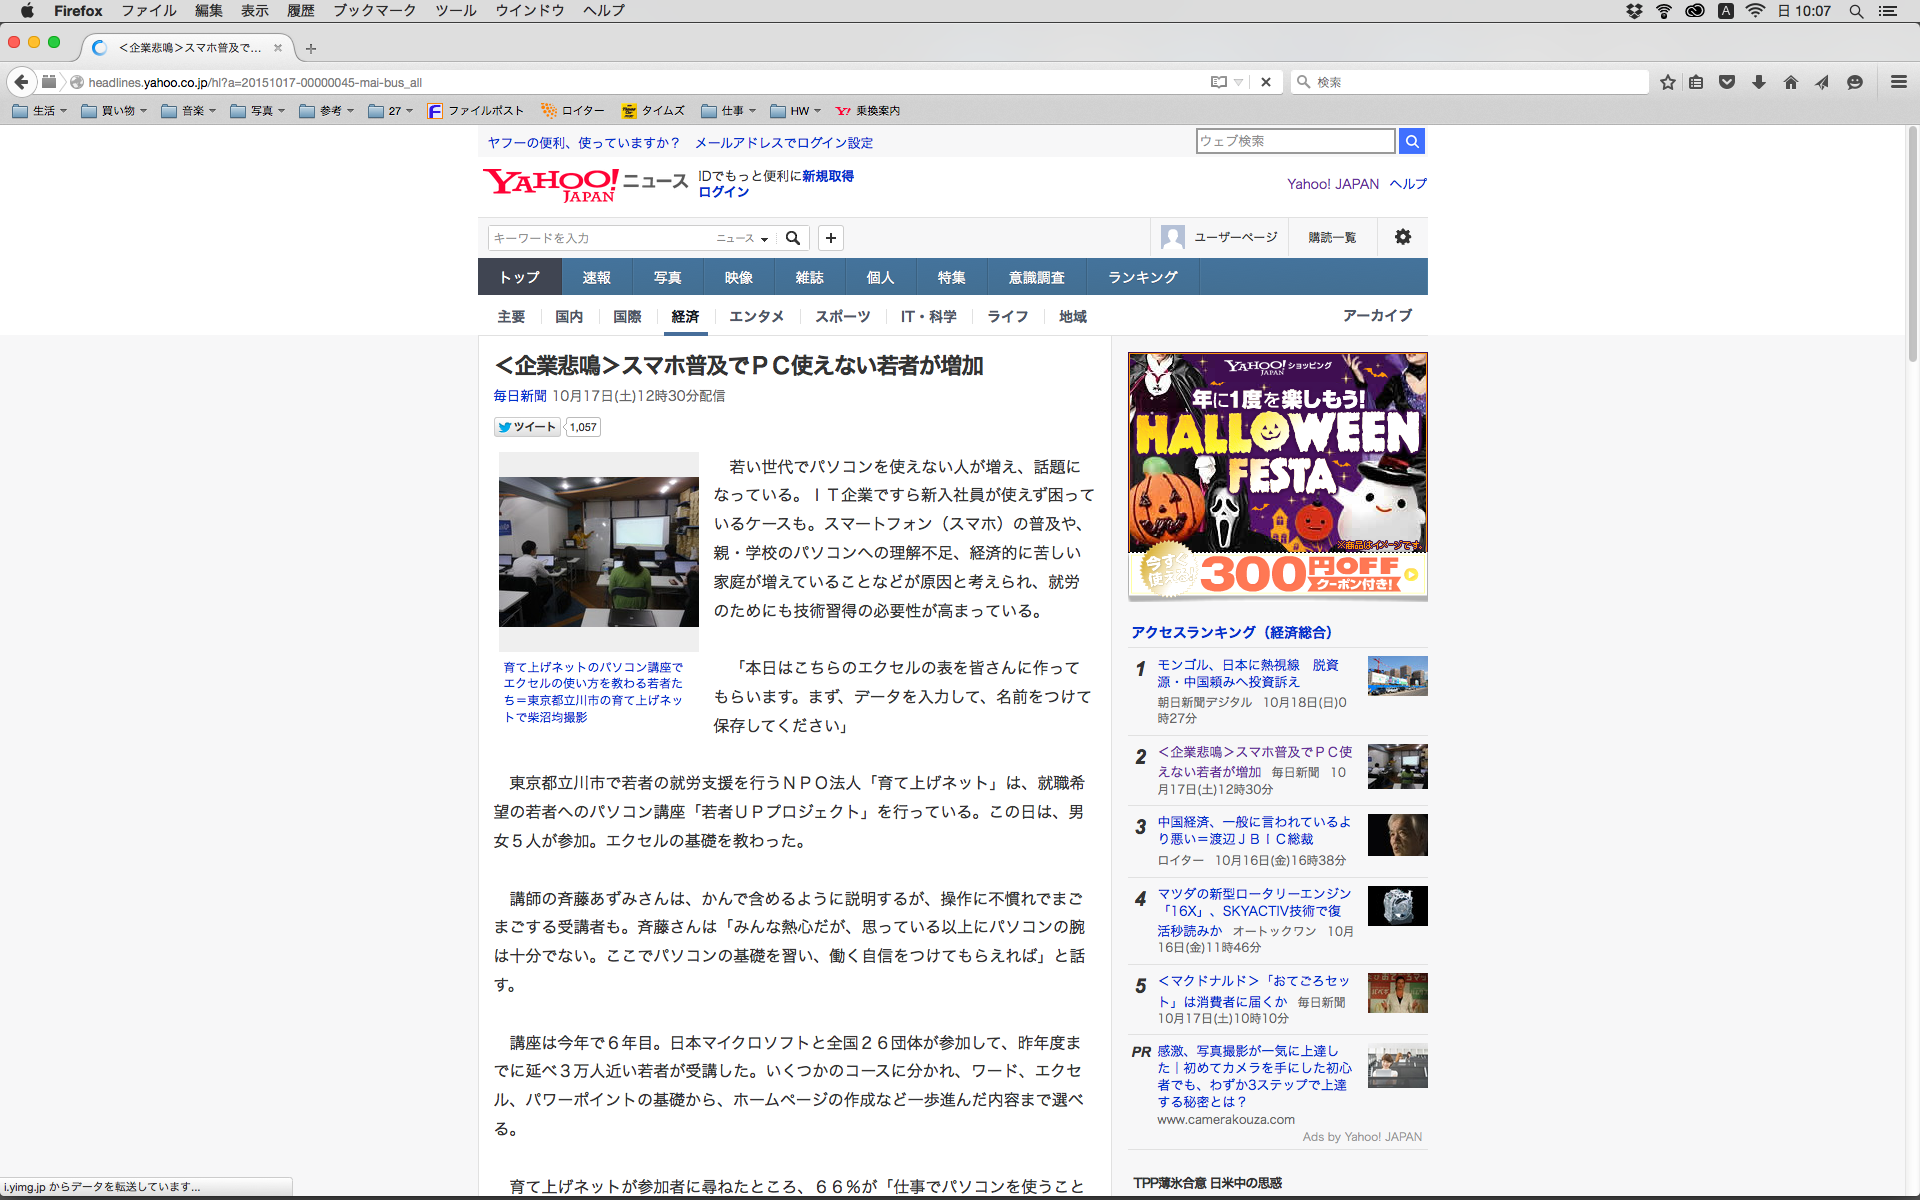Open Yahoo News settings gear icon
Image resolution: width=1920 pixels, height=1200 pixels.
point(1403,237)
